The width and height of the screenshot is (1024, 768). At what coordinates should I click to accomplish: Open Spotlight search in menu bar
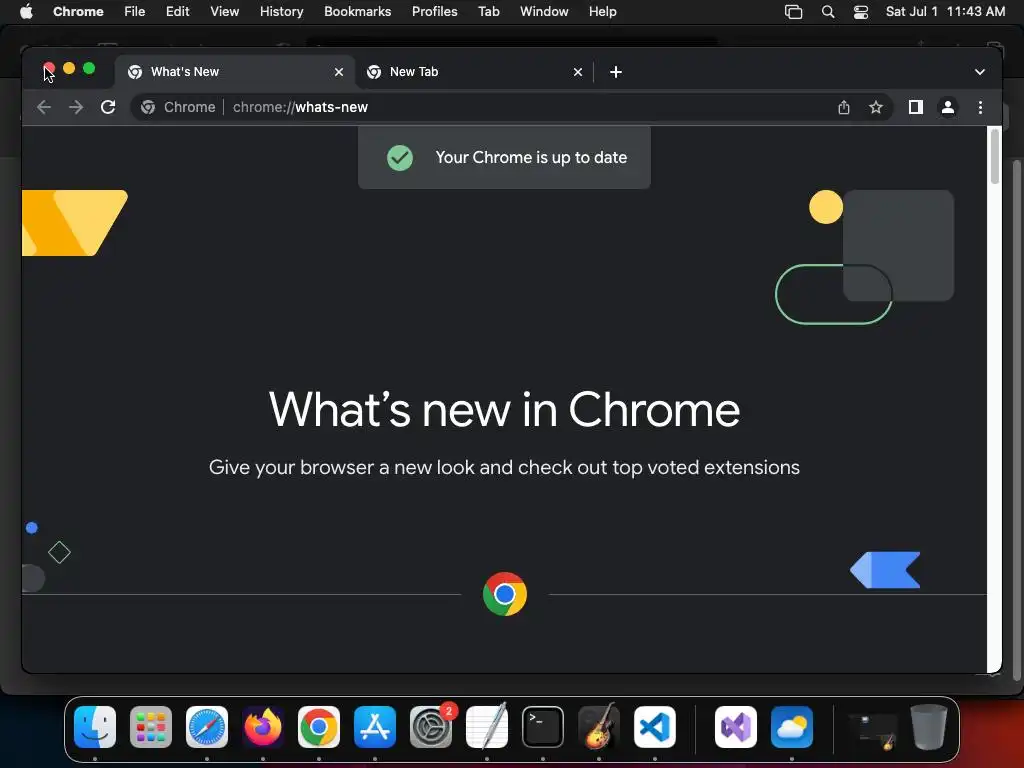pos(828,12)
